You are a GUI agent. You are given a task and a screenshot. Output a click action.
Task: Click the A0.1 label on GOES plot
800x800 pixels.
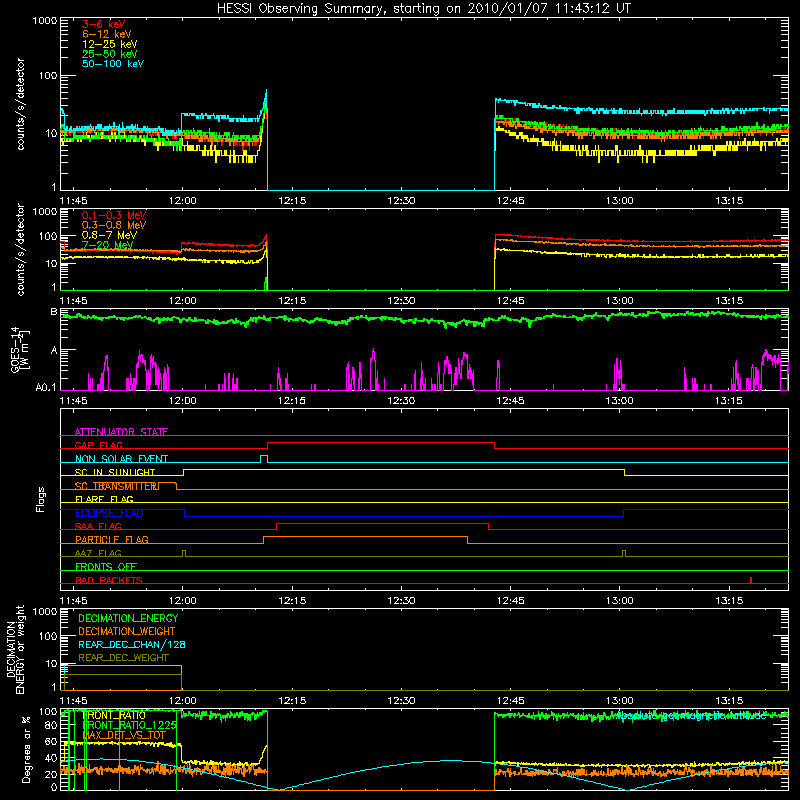pyautogui.click(x=46, y=388)
